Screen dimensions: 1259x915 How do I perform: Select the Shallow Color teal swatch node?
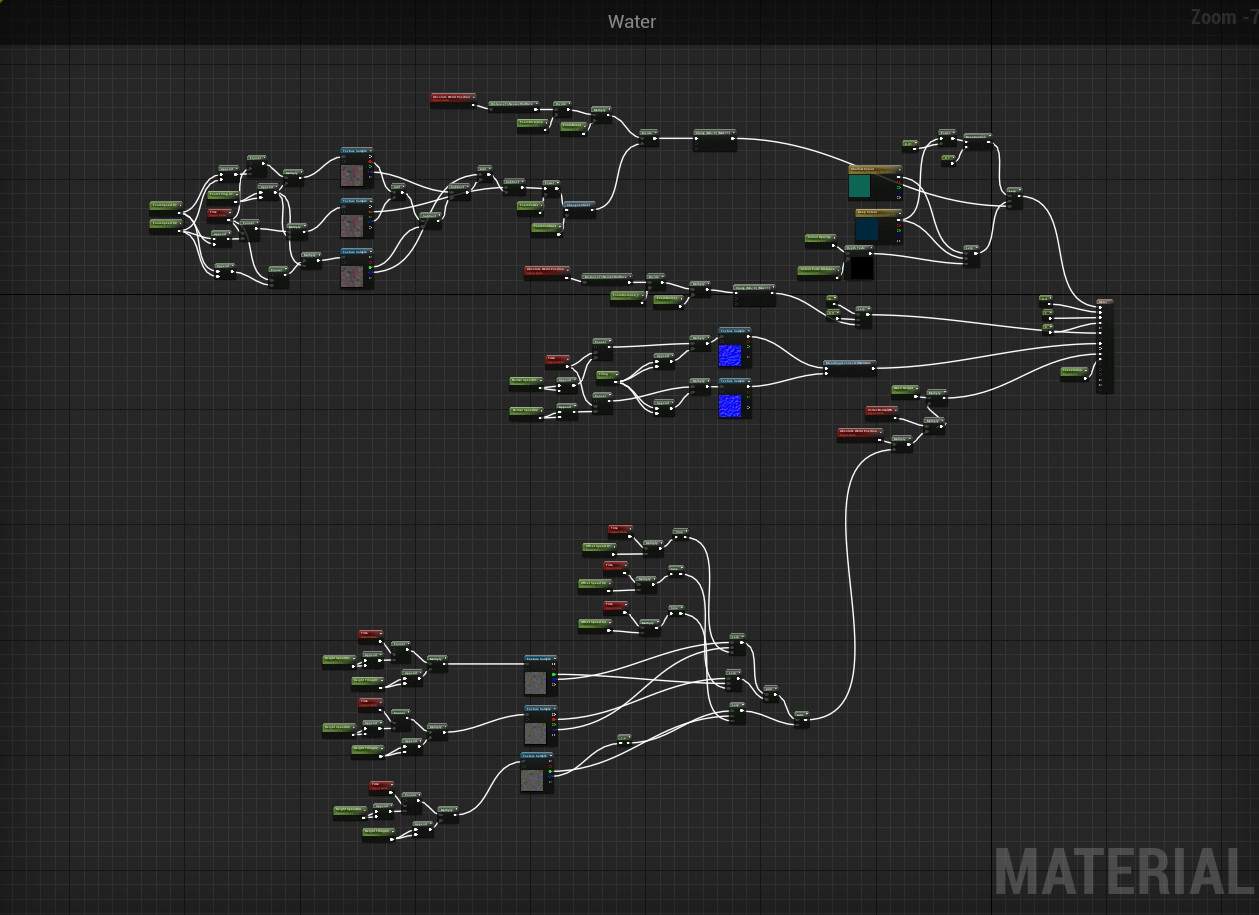click(859, 187)
